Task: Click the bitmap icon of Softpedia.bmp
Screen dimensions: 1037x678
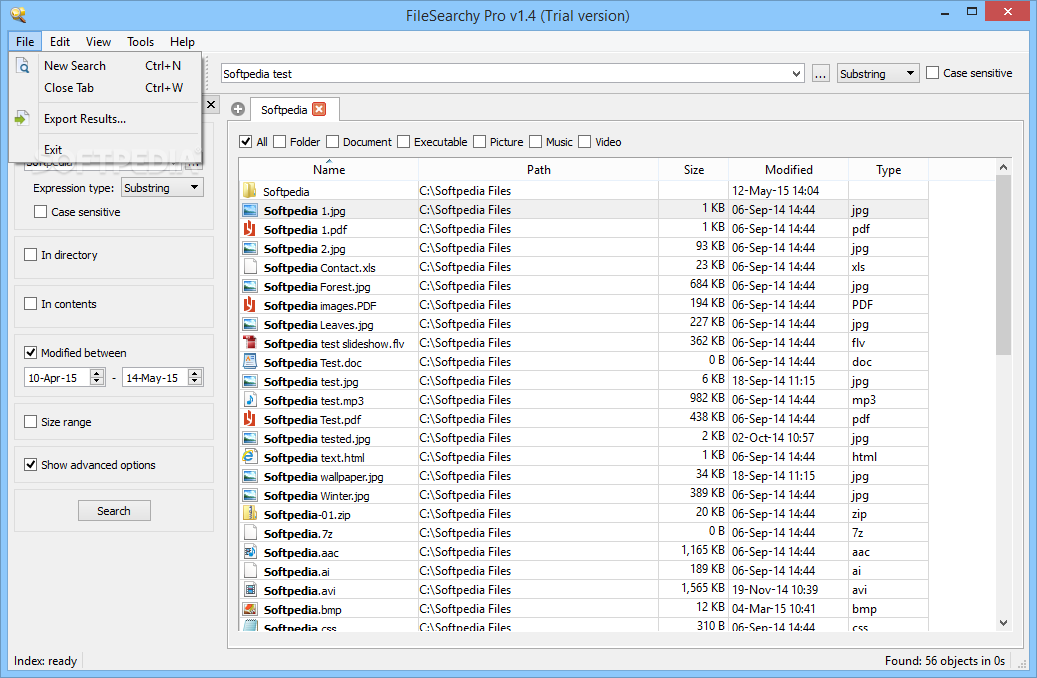Action: [x=249, y=609]
